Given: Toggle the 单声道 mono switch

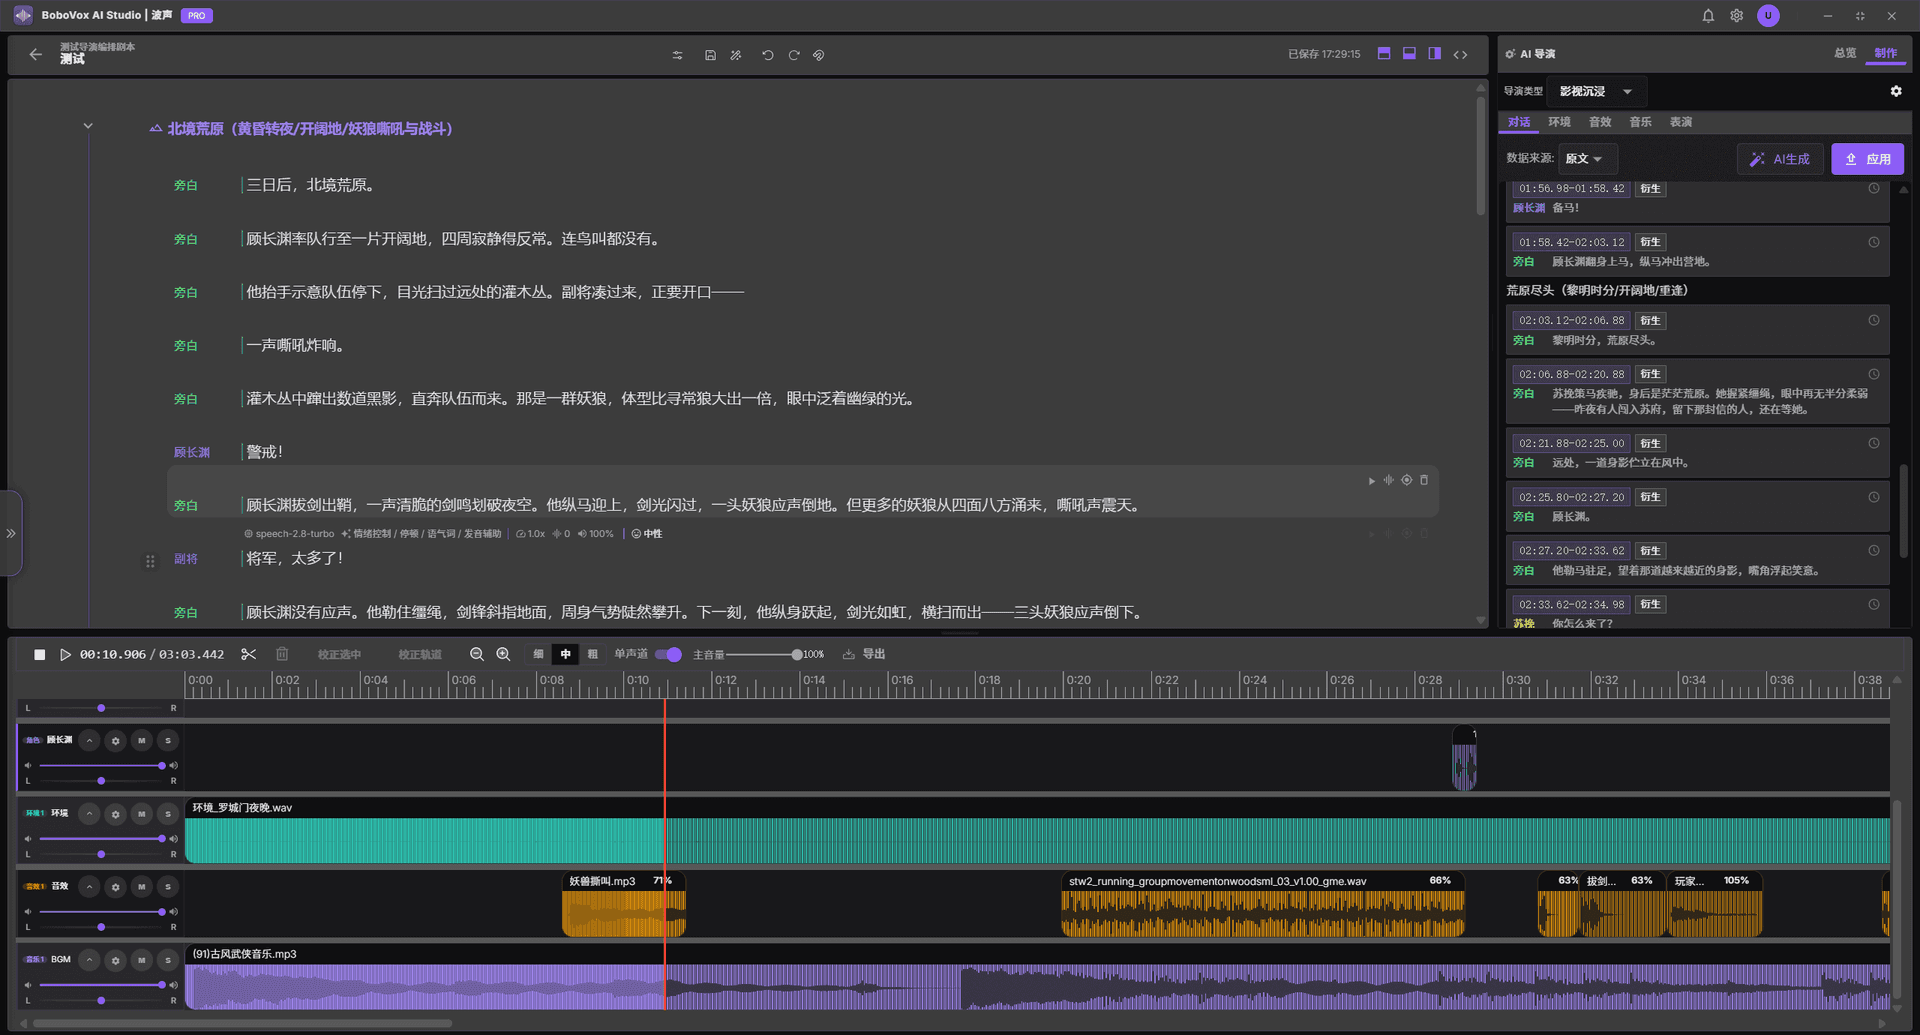Looking at the screenshot, I should coord(668,654).
